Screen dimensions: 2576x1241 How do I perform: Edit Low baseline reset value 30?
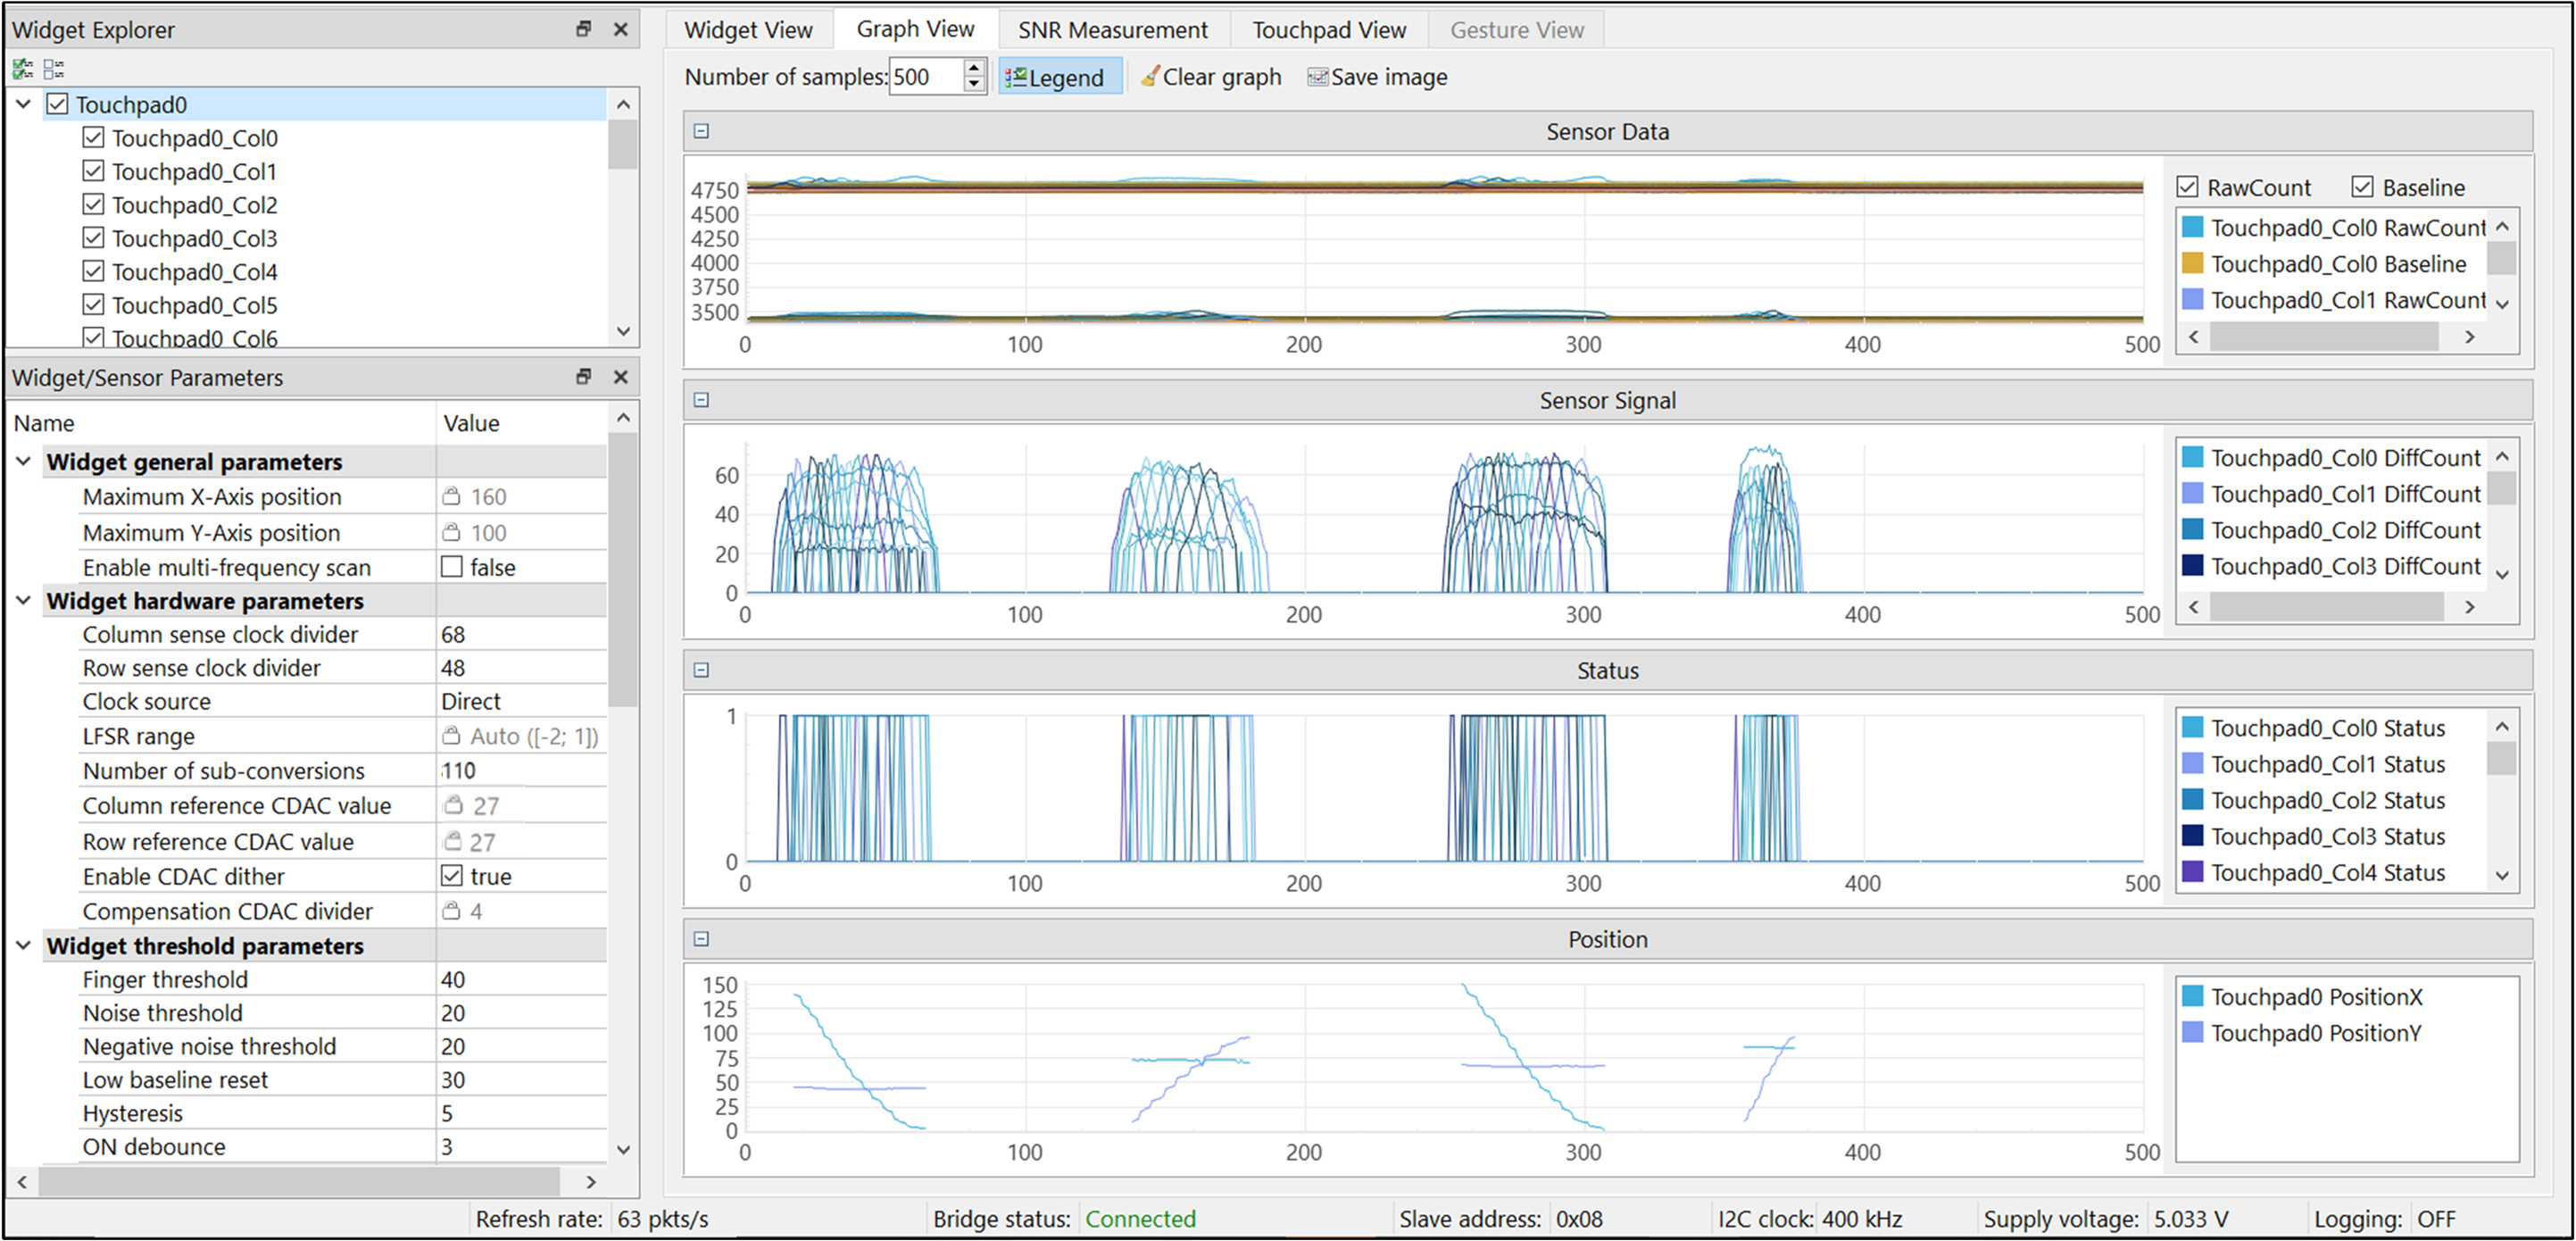coord(521,1079)
